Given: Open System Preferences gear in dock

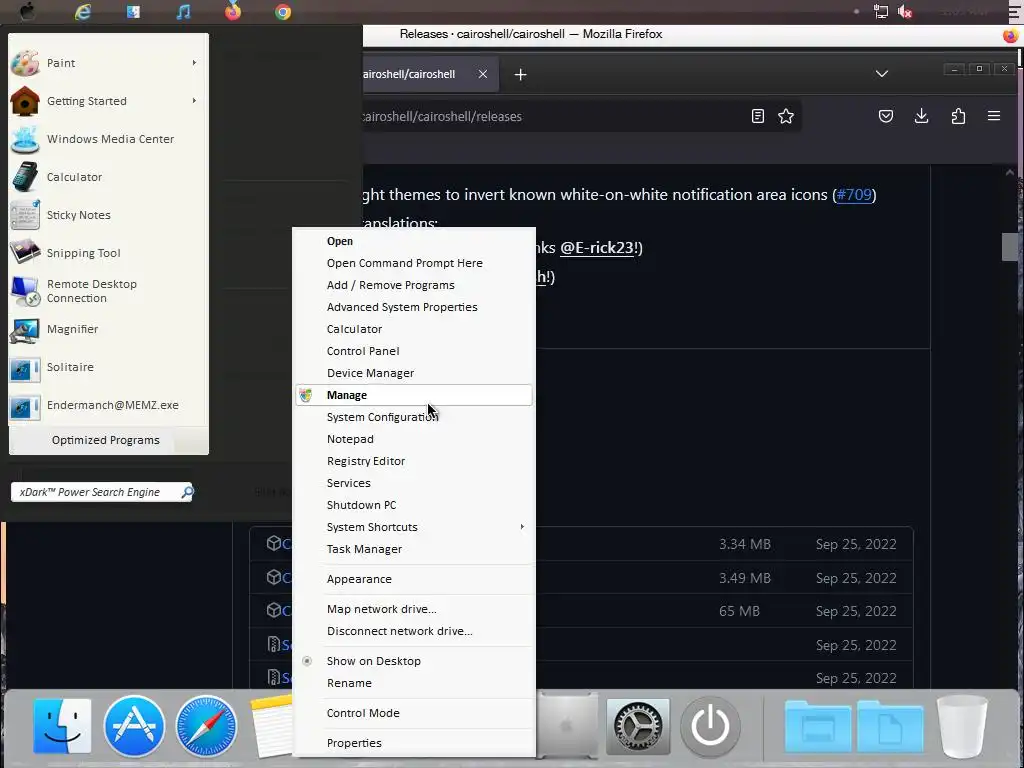Looking at the screenshot, I should (638, 726).
